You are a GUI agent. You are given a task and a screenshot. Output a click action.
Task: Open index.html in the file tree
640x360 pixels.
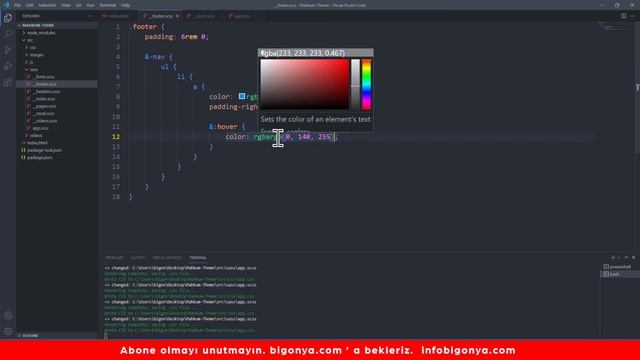point(57,143)
